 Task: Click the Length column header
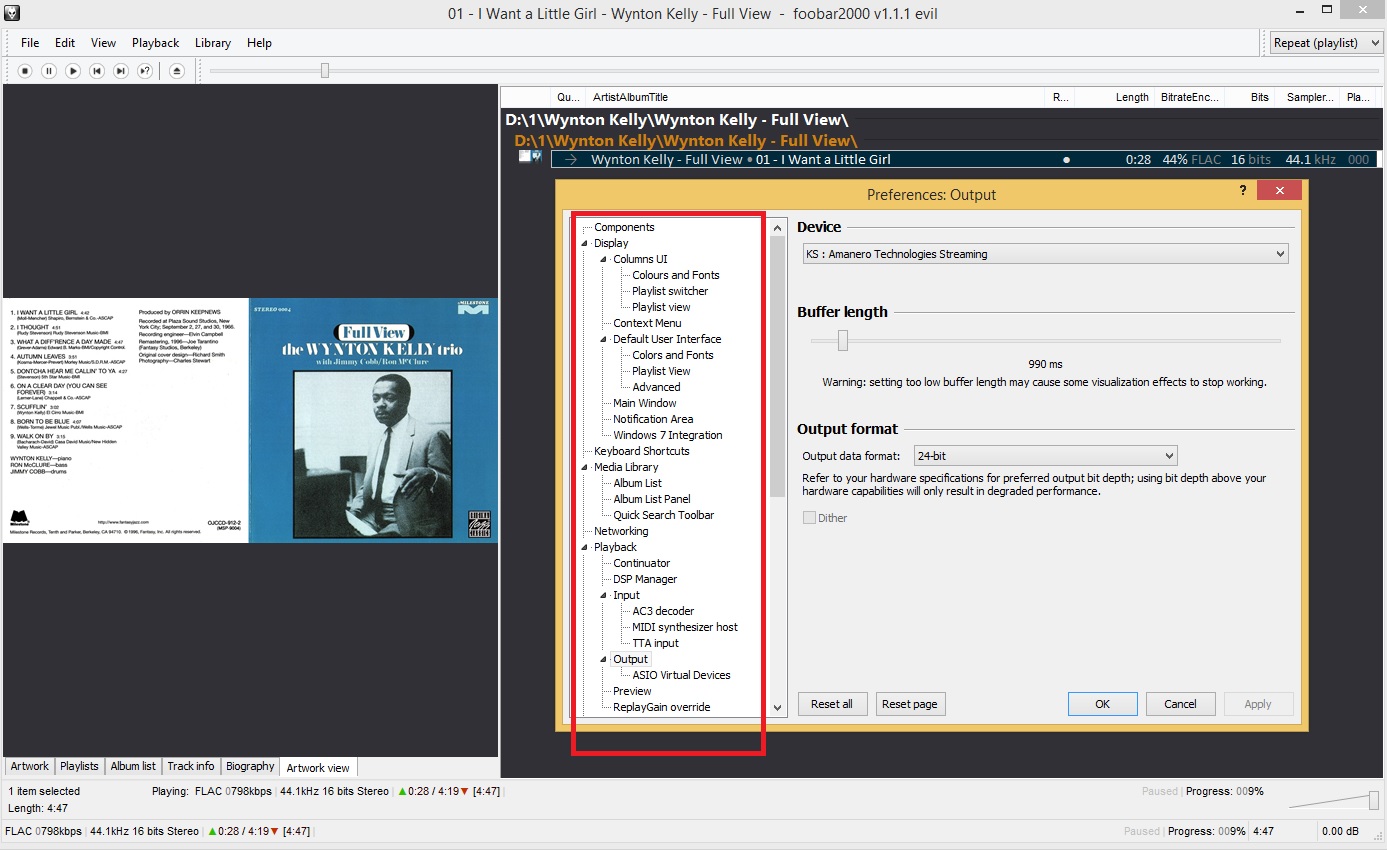click(x=1115, y=97)
